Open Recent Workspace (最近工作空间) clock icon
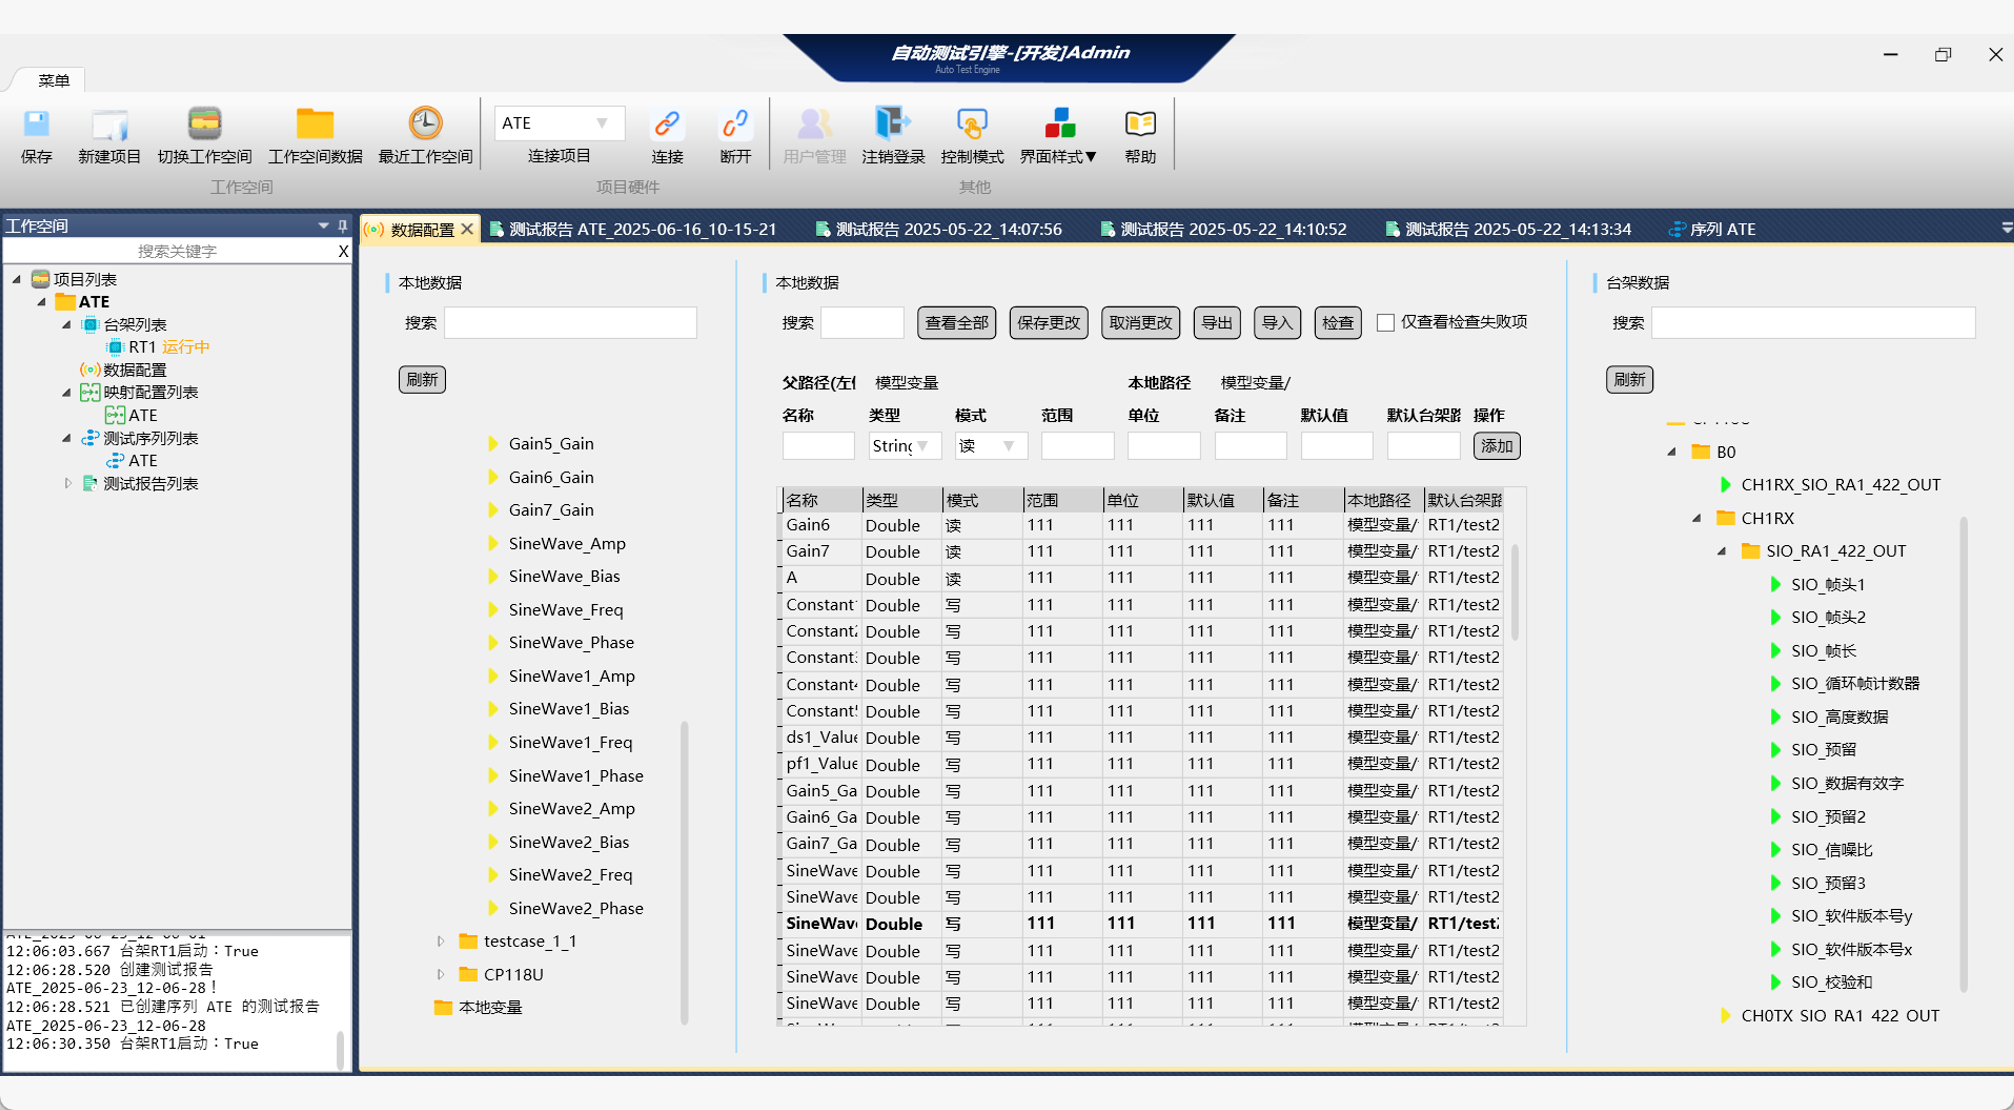2014x1110 pixels. coord(425,124)
